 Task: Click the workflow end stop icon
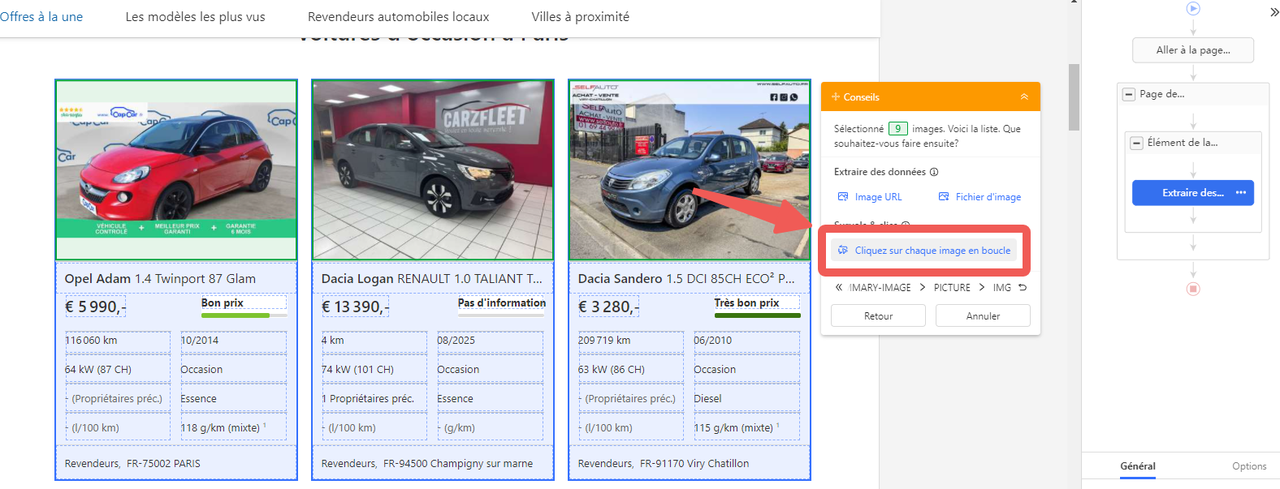pyautogui.click(x=1192, y=289)
